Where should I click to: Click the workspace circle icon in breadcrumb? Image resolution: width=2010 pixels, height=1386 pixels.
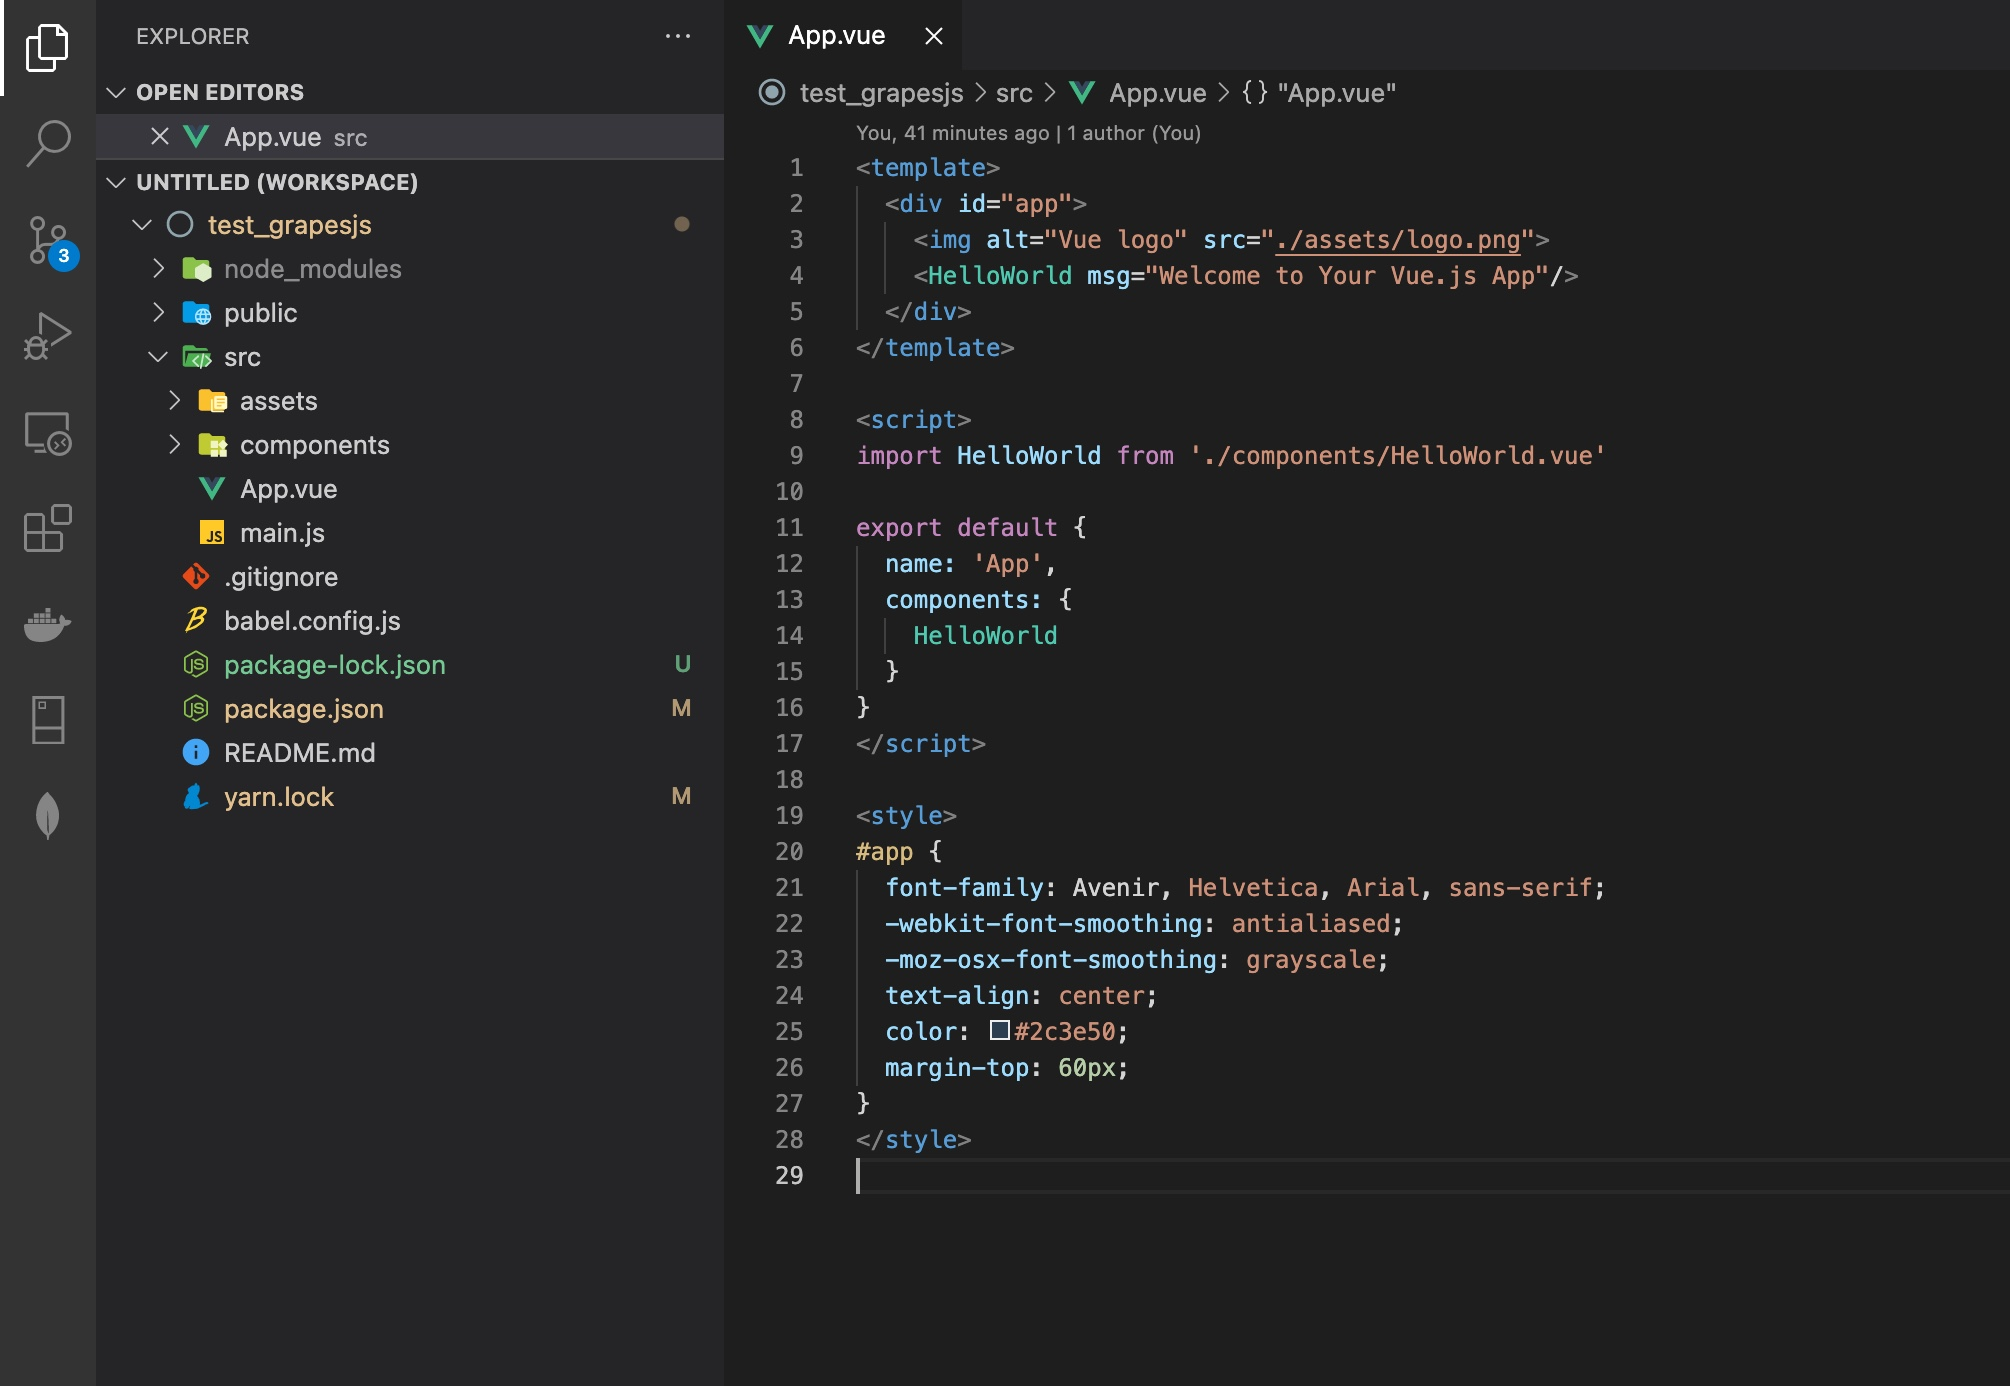click(x=772, y=92)
